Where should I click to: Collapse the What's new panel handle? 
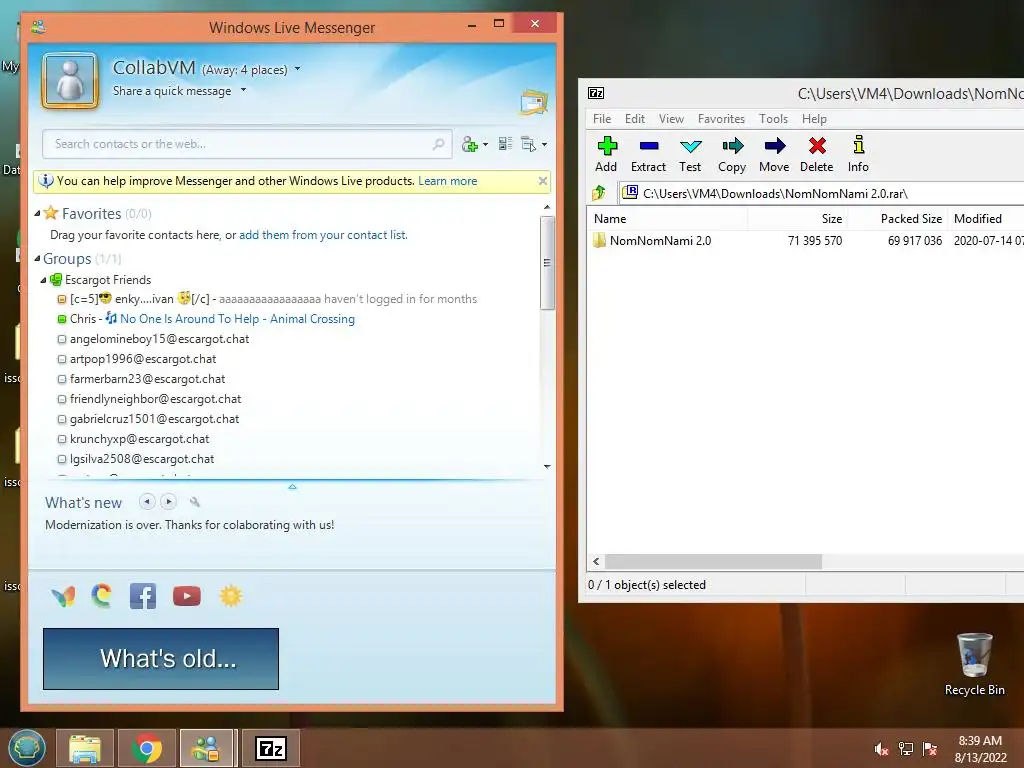click(x=292, y=486)
